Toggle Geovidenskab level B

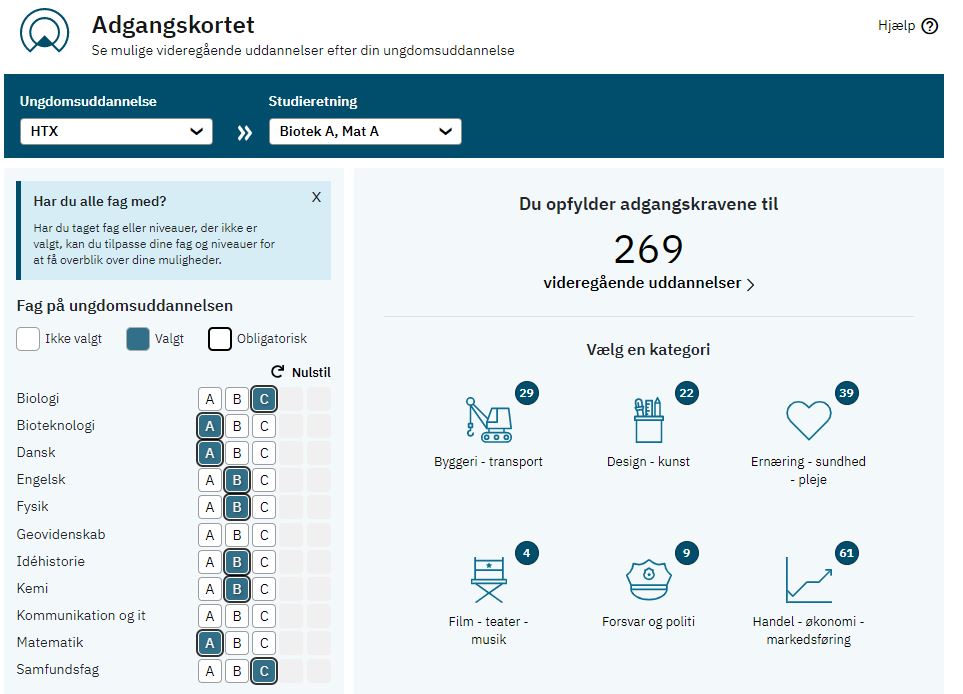[x=236, y=535]
